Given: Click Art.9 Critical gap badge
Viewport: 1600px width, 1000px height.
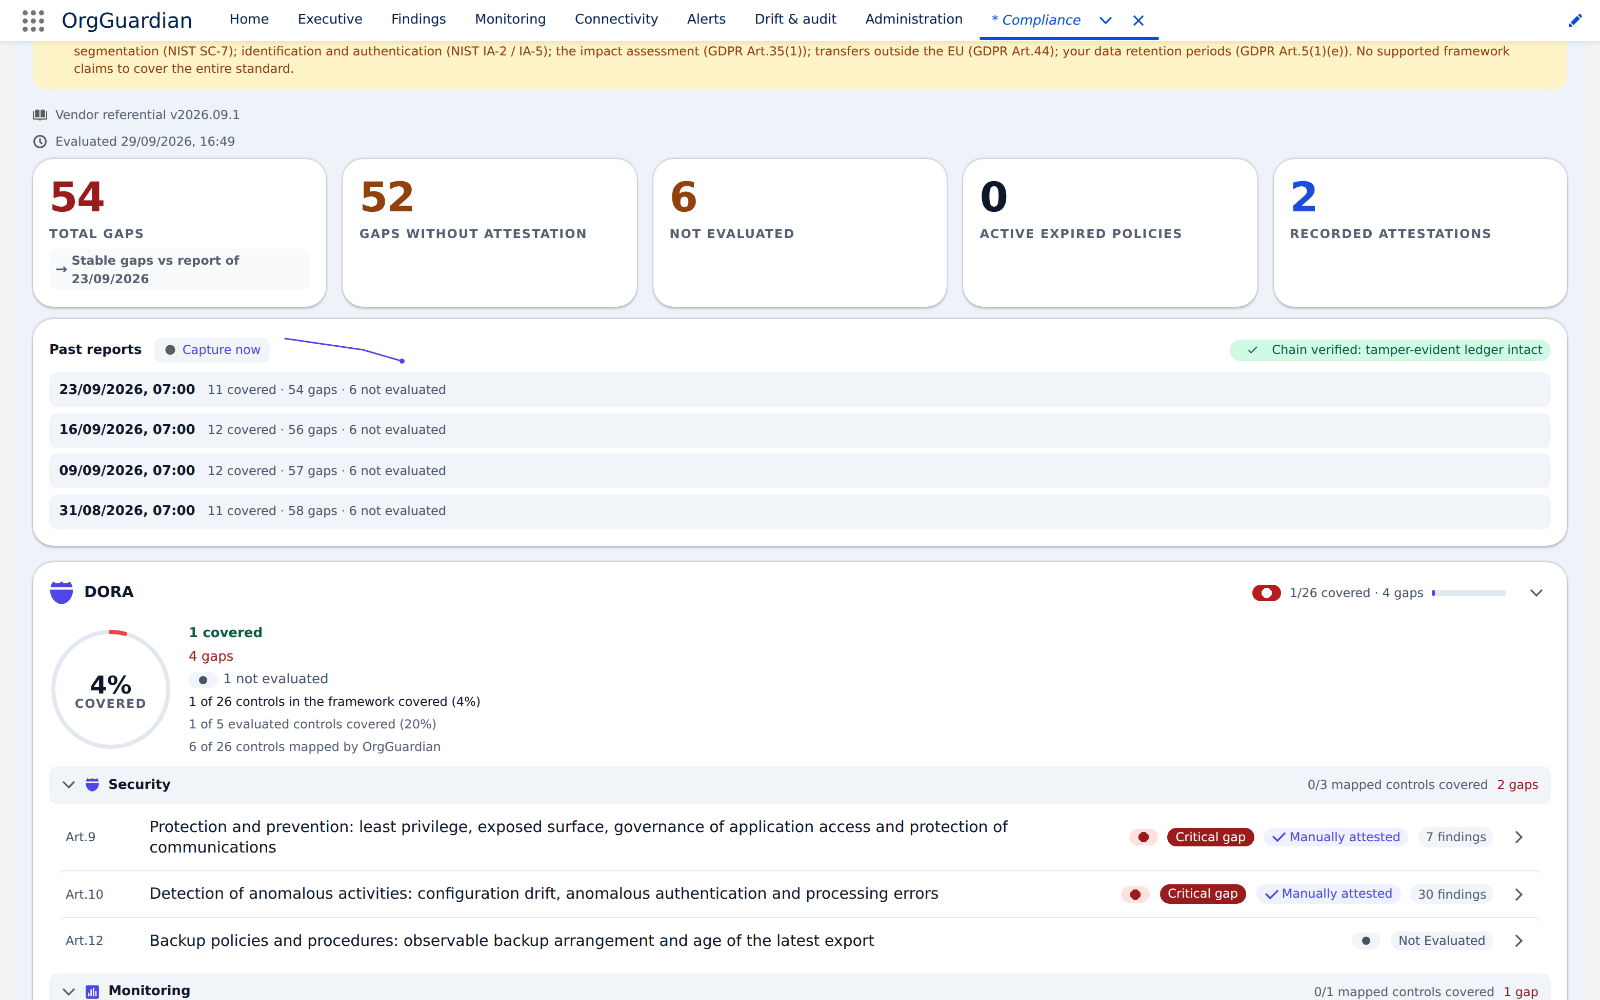Looking at the screenshot, I should coord(1210,837).
